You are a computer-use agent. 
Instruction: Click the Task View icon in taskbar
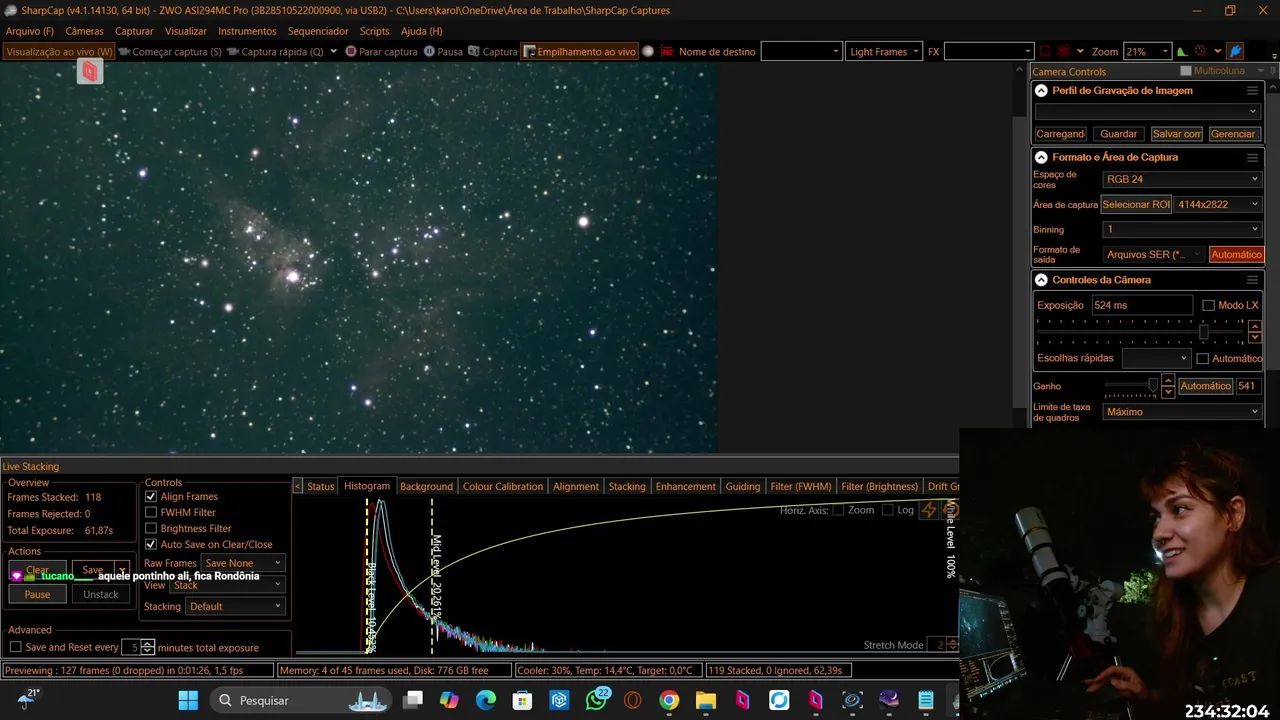(x=413, y=700)
